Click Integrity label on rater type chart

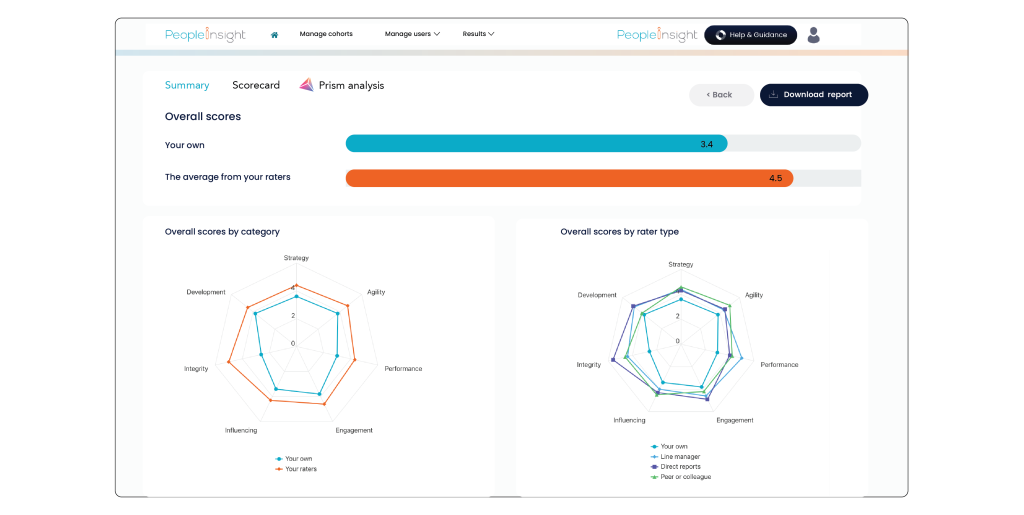point(588,365)
